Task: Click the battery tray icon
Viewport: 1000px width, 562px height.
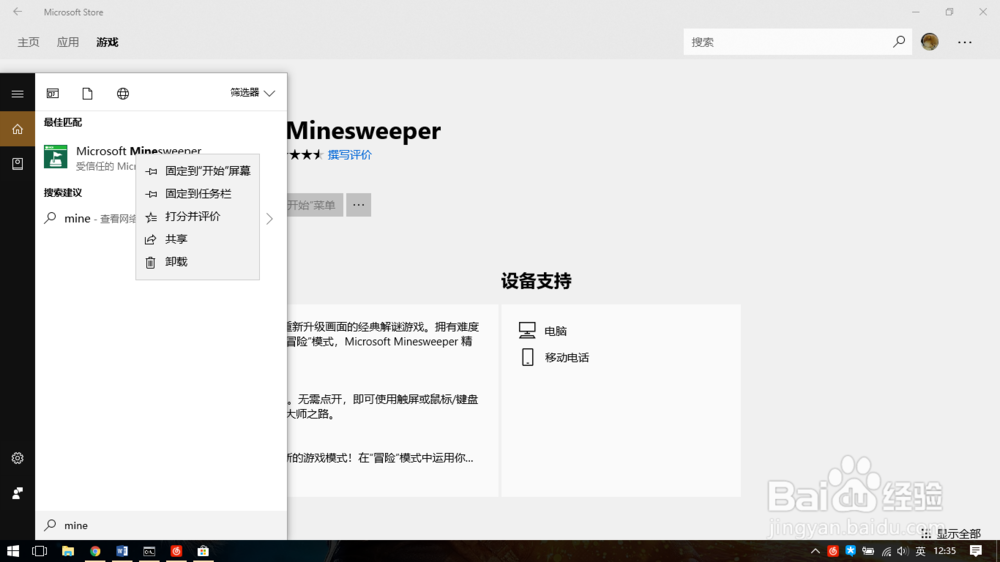Action: pyautogui.click(x=868, y=551)
